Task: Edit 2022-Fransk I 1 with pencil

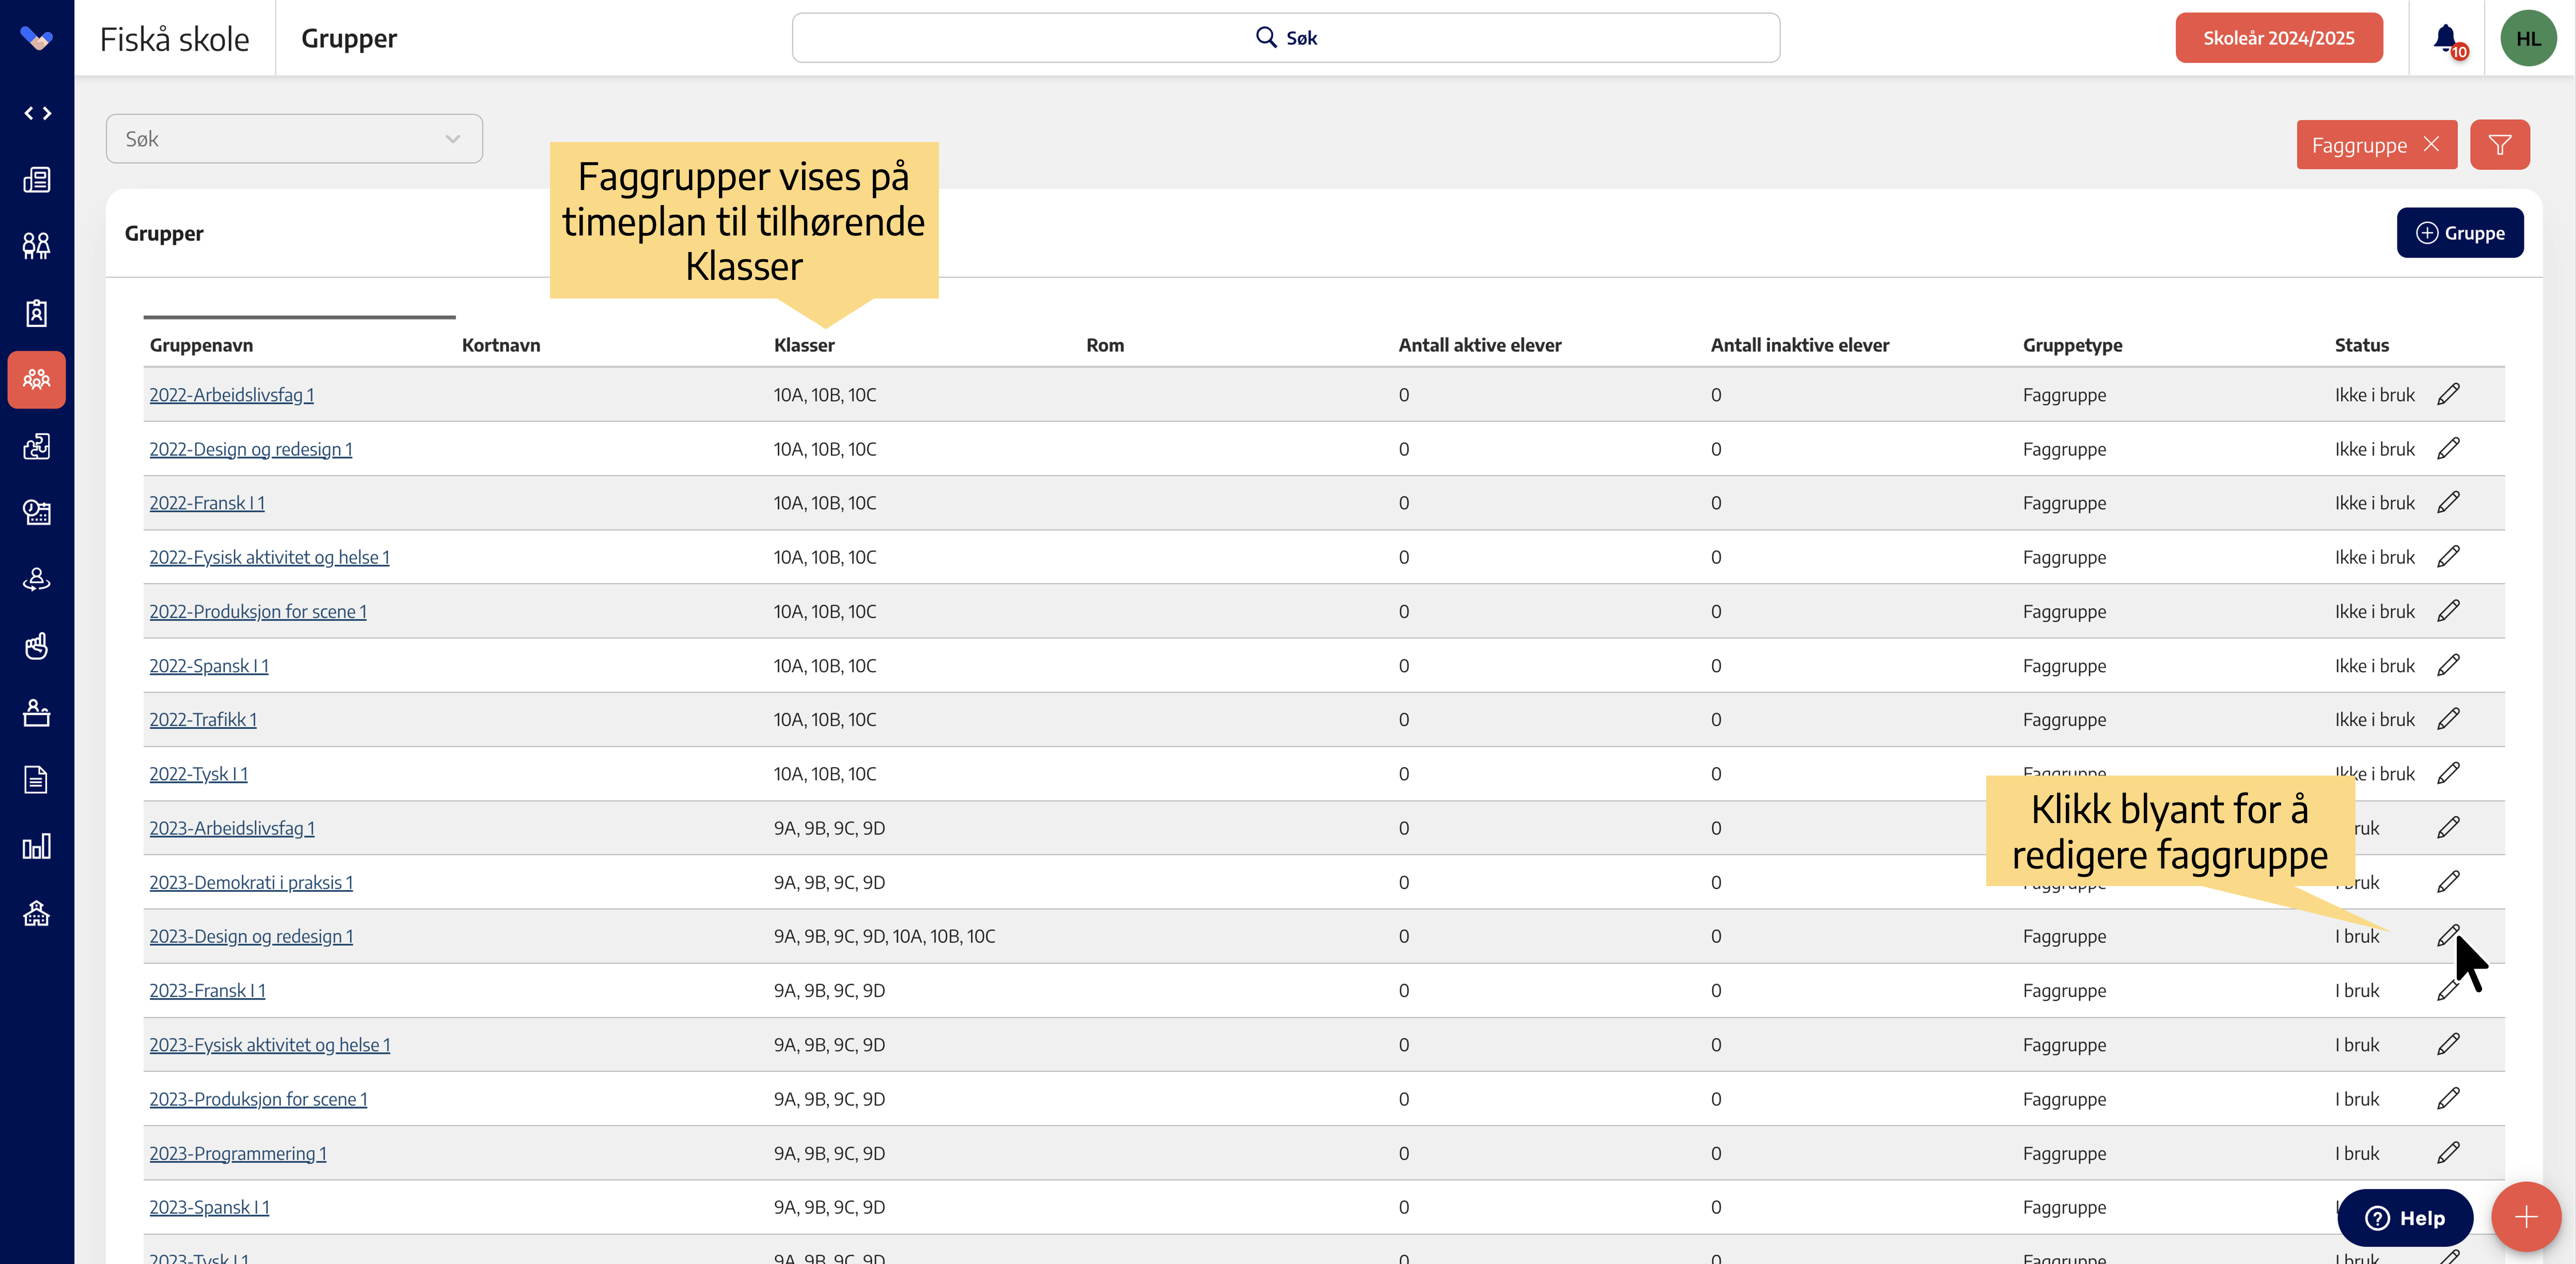Action: (2448, 502)
